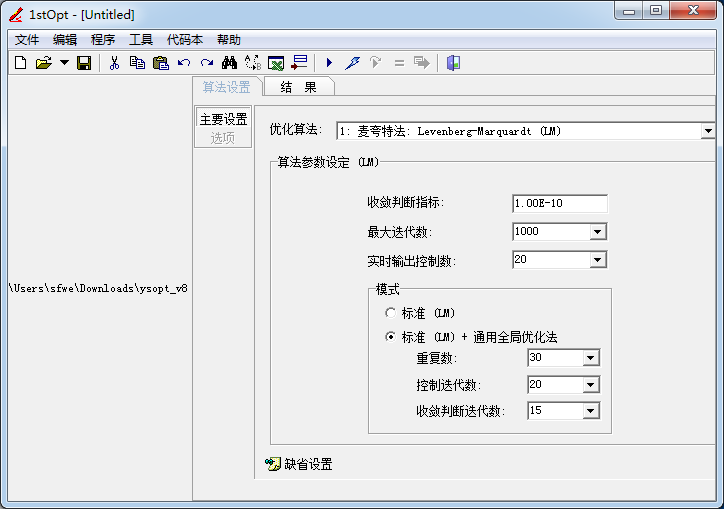Screen dimensions: 724x509
Task: Click the 实时输出控制数 value 20
Action: point(520,259)
